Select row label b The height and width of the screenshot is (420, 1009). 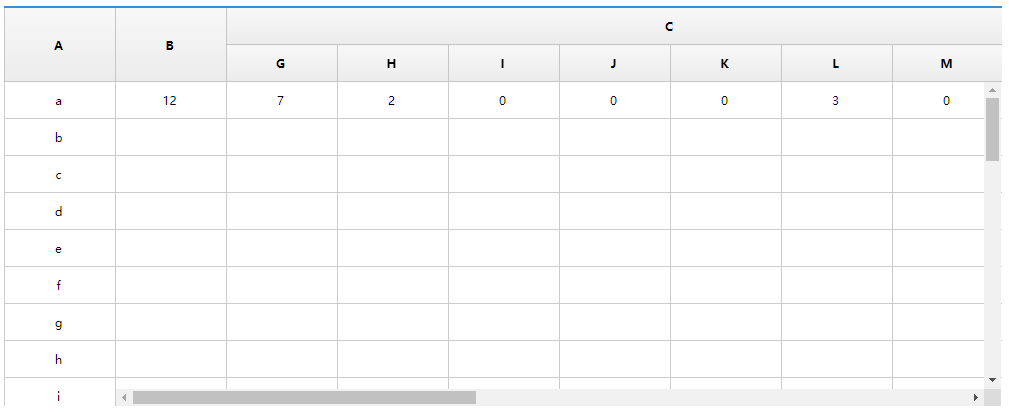pos(60,137)
